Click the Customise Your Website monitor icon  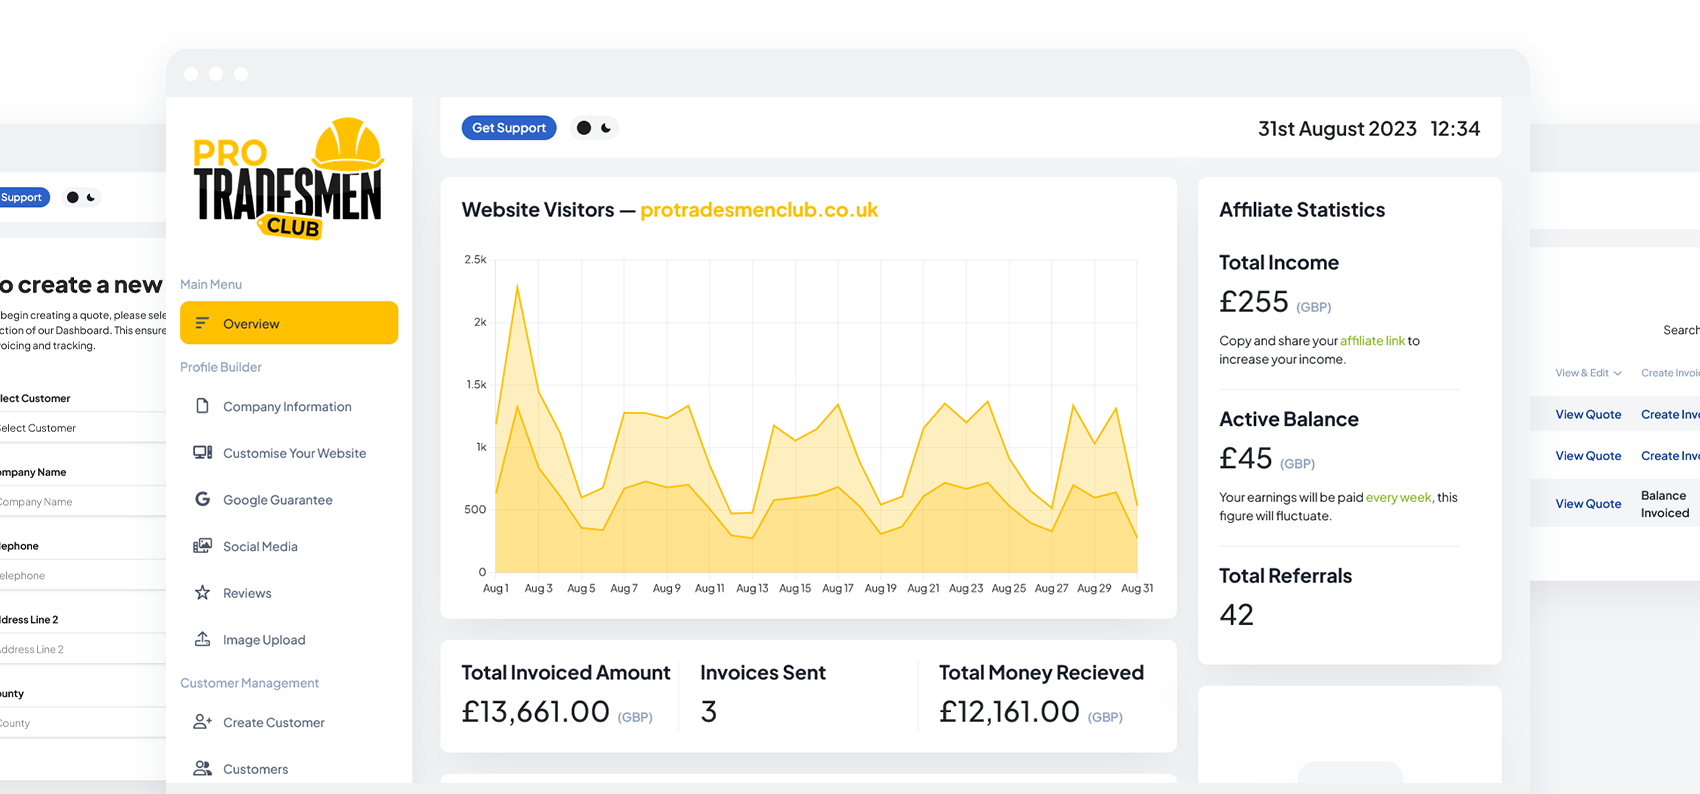202,453
